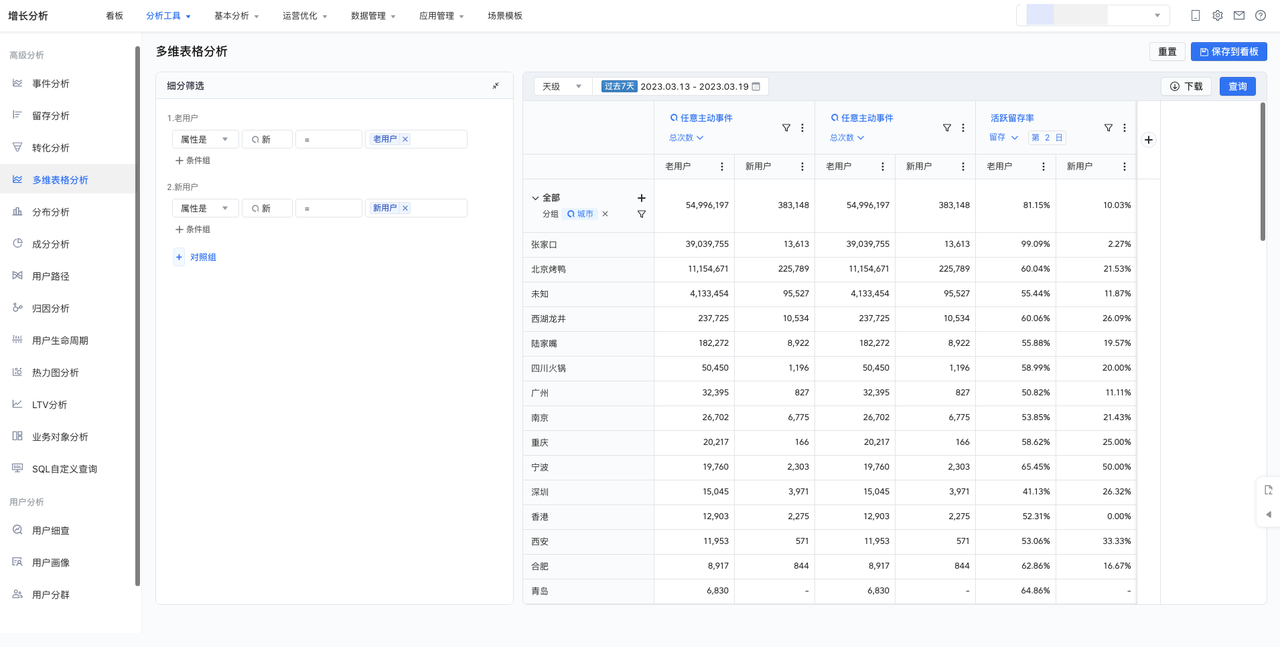Remove the 老用户 filter tag

pos(405,140)
